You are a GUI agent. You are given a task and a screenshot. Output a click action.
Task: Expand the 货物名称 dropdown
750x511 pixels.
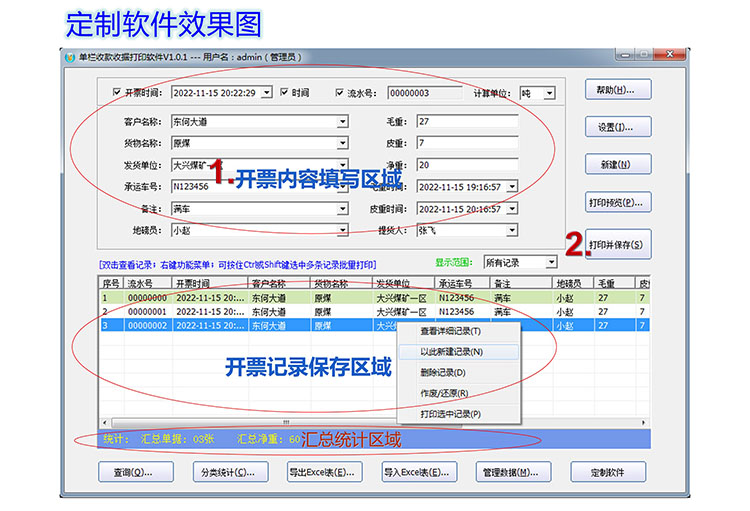point(342,143)
